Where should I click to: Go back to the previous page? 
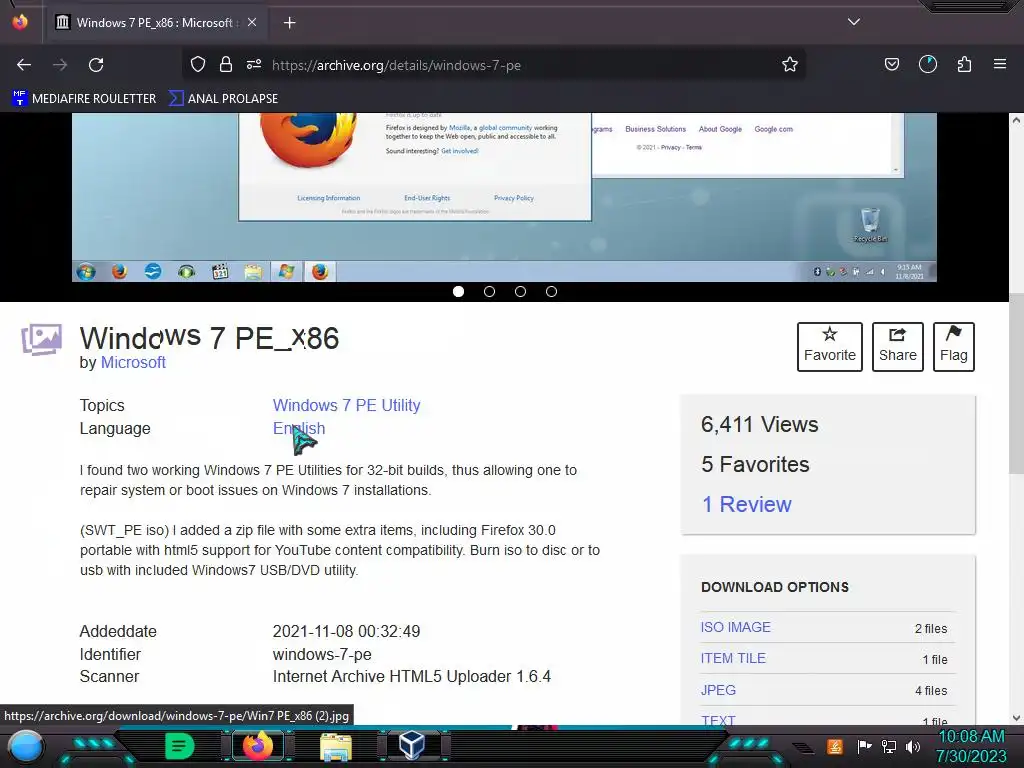coord(24,65)
